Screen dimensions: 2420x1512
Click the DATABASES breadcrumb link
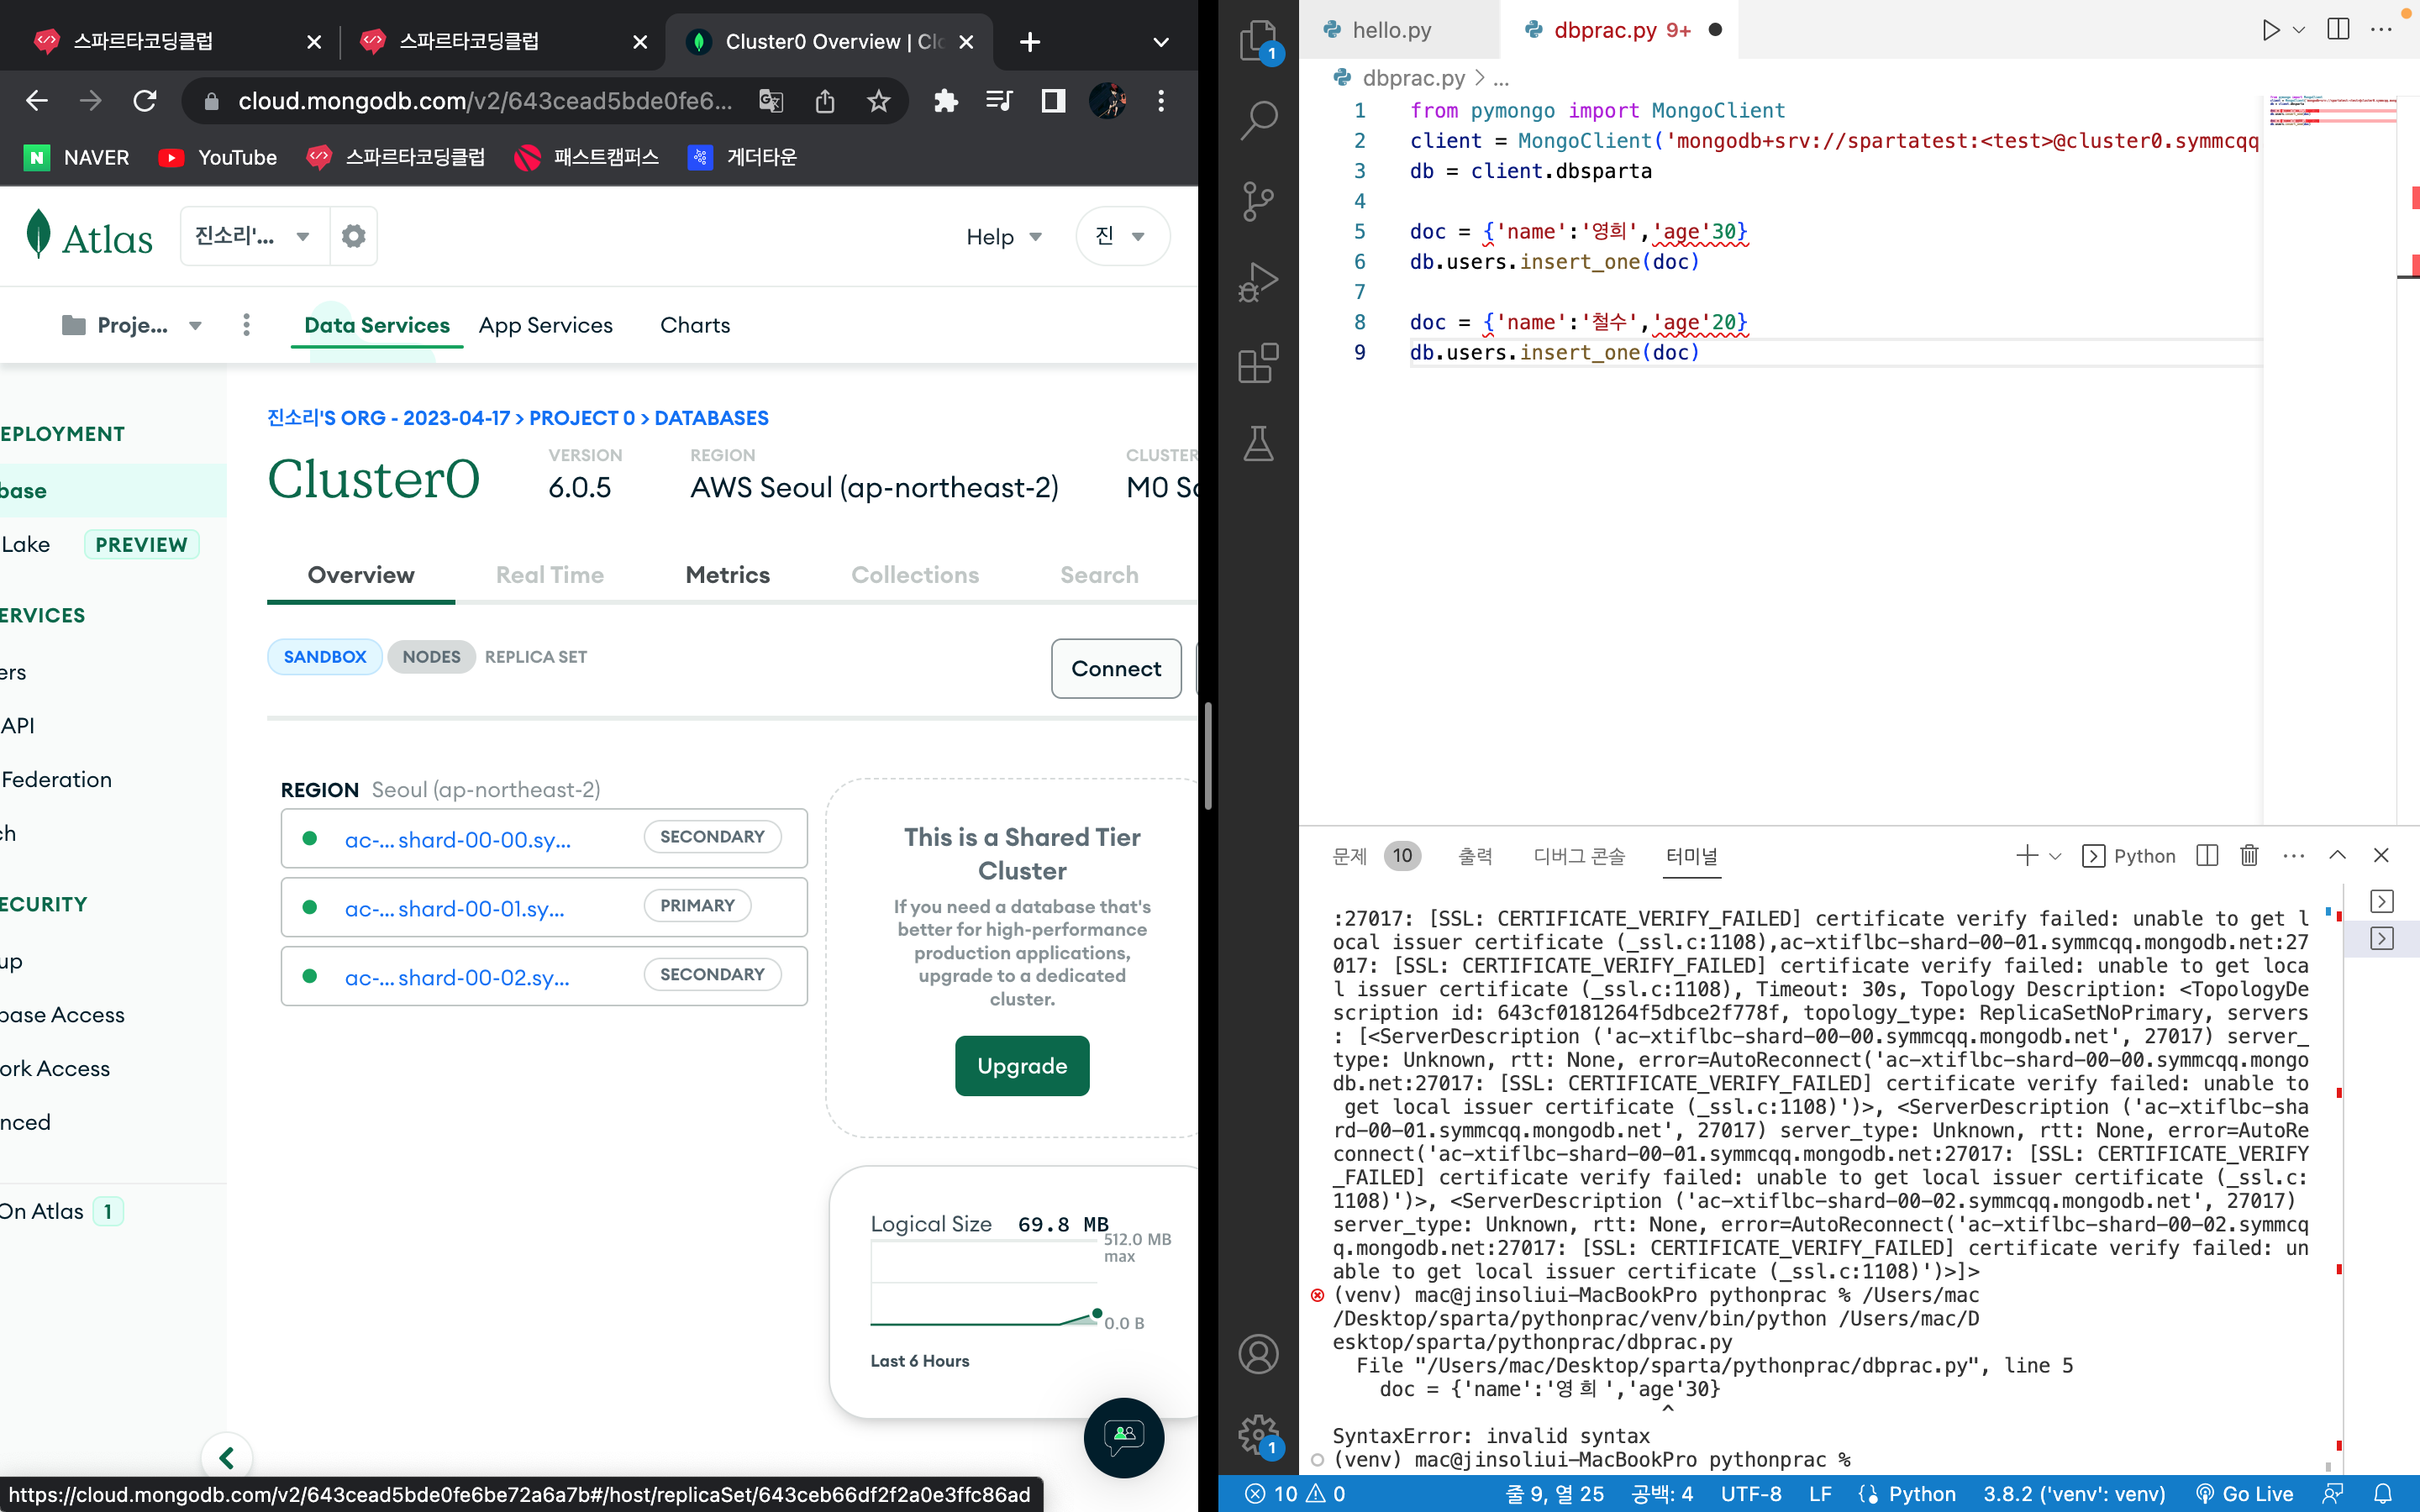coord(711,418)
